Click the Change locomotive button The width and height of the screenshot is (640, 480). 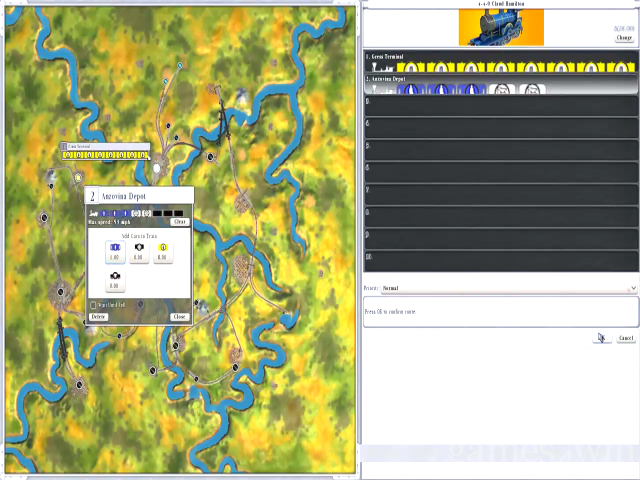624,38
